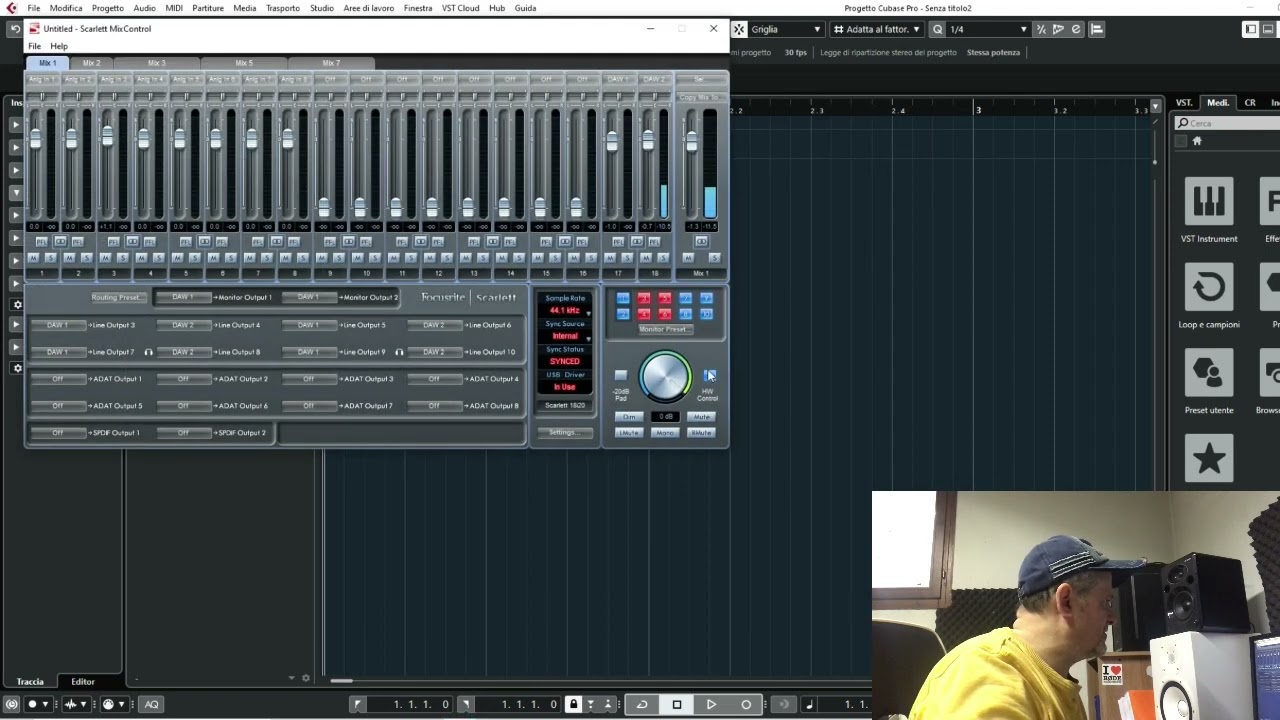Open the VST Cloud menu
1280x720 pixels.
click(461, 8)
